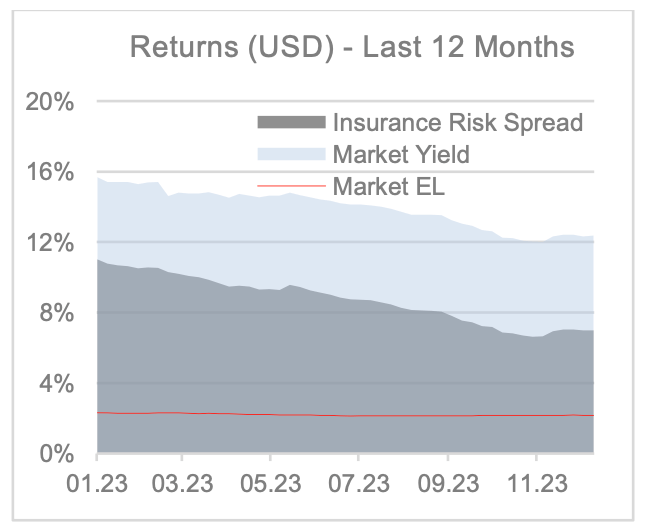Click the 0% y-axis label
646x532 pixels.
(x=58, y=454)
